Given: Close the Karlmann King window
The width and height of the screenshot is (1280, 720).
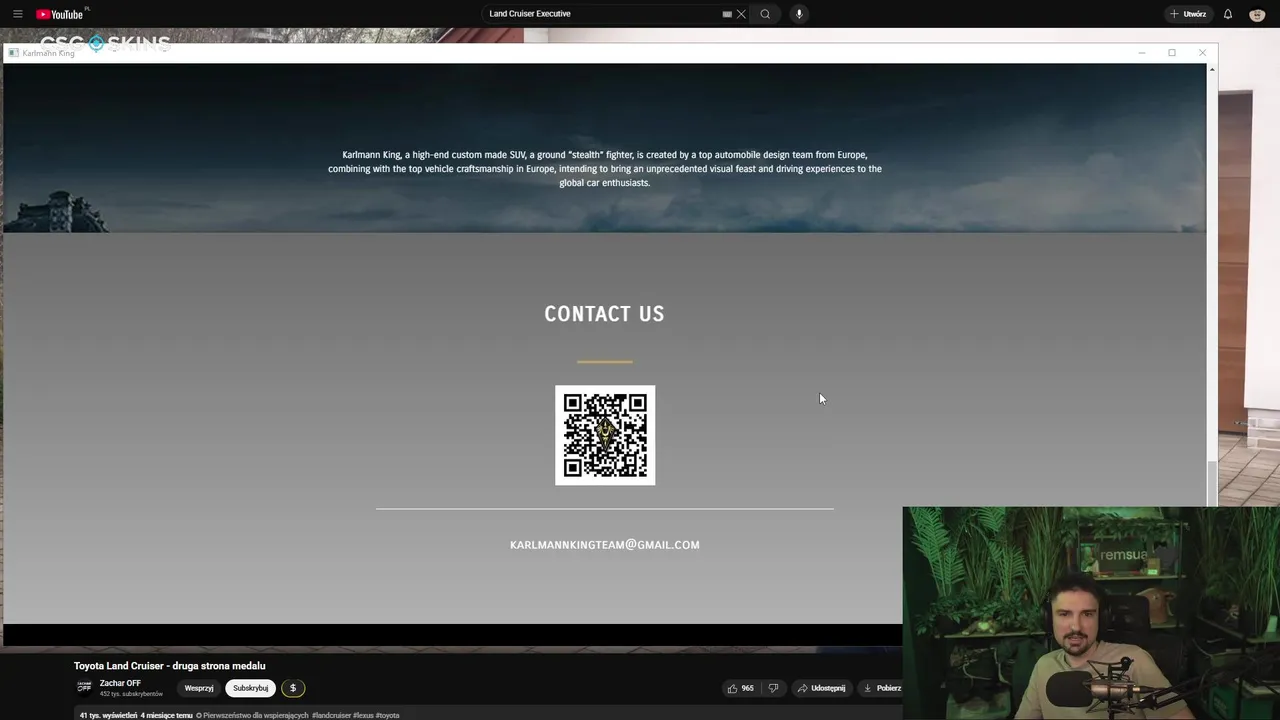Looking at the screenshot, I should pyautogui.click(x=1202, y=53).
